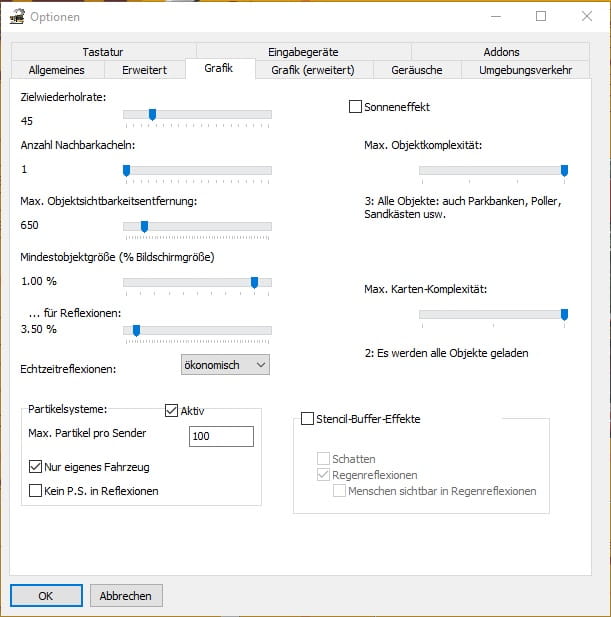Switch to the Tastatur tab
Screen dimensions: 611x617
(103, 52)
